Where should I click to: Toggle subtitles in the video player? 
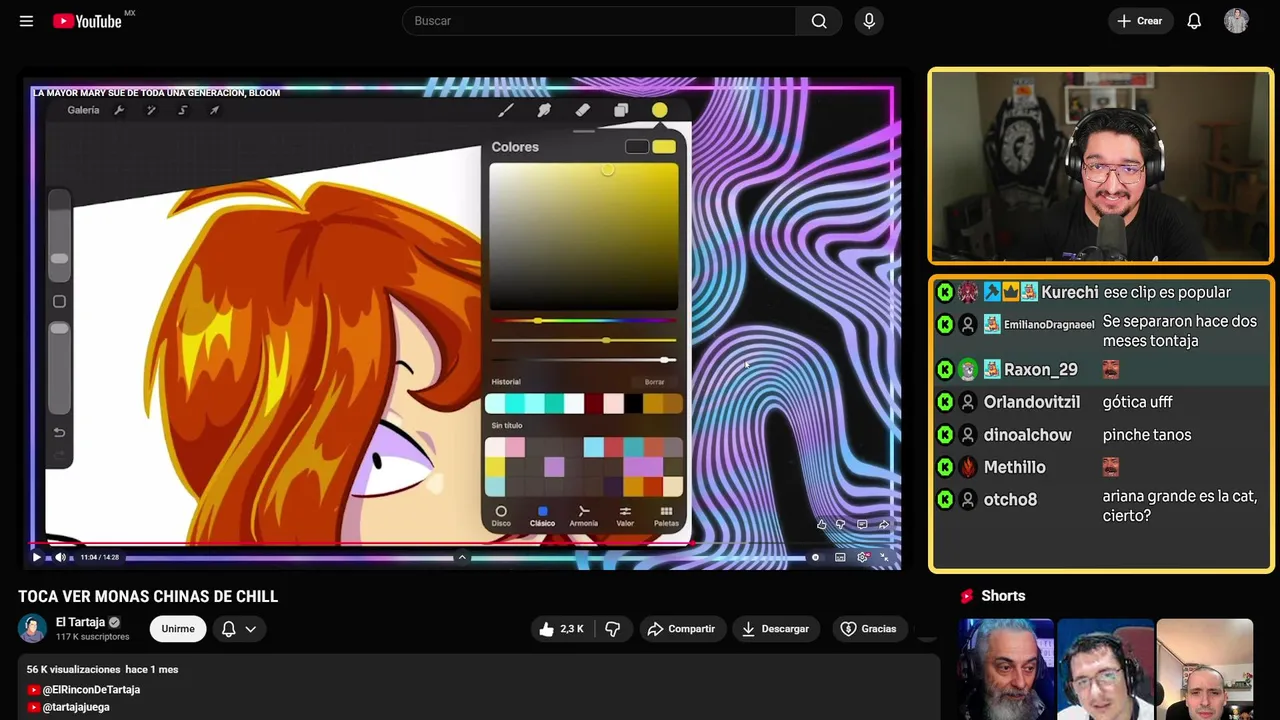pos(840,557)
